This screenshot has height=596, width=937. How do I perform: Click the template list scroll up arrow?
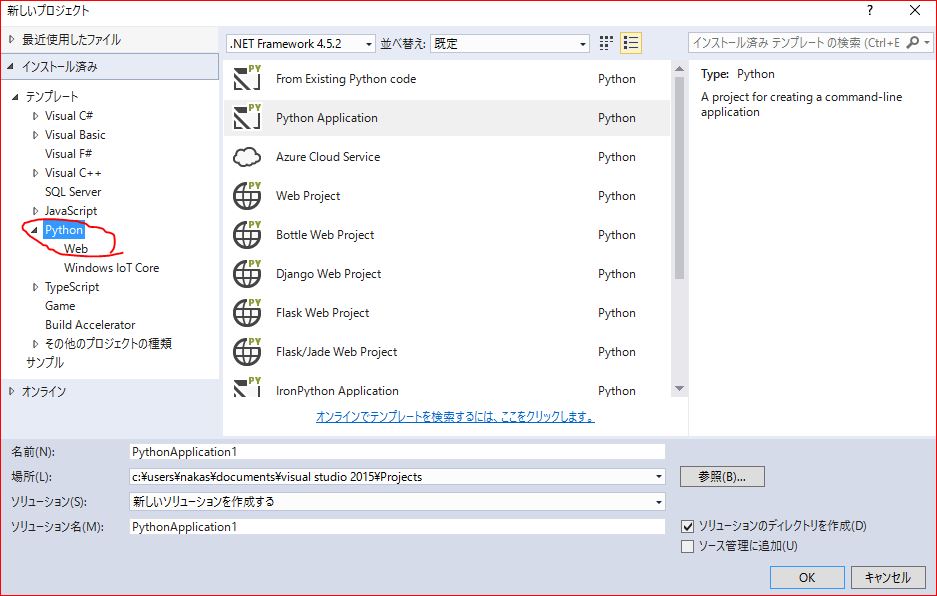point(679,69)
